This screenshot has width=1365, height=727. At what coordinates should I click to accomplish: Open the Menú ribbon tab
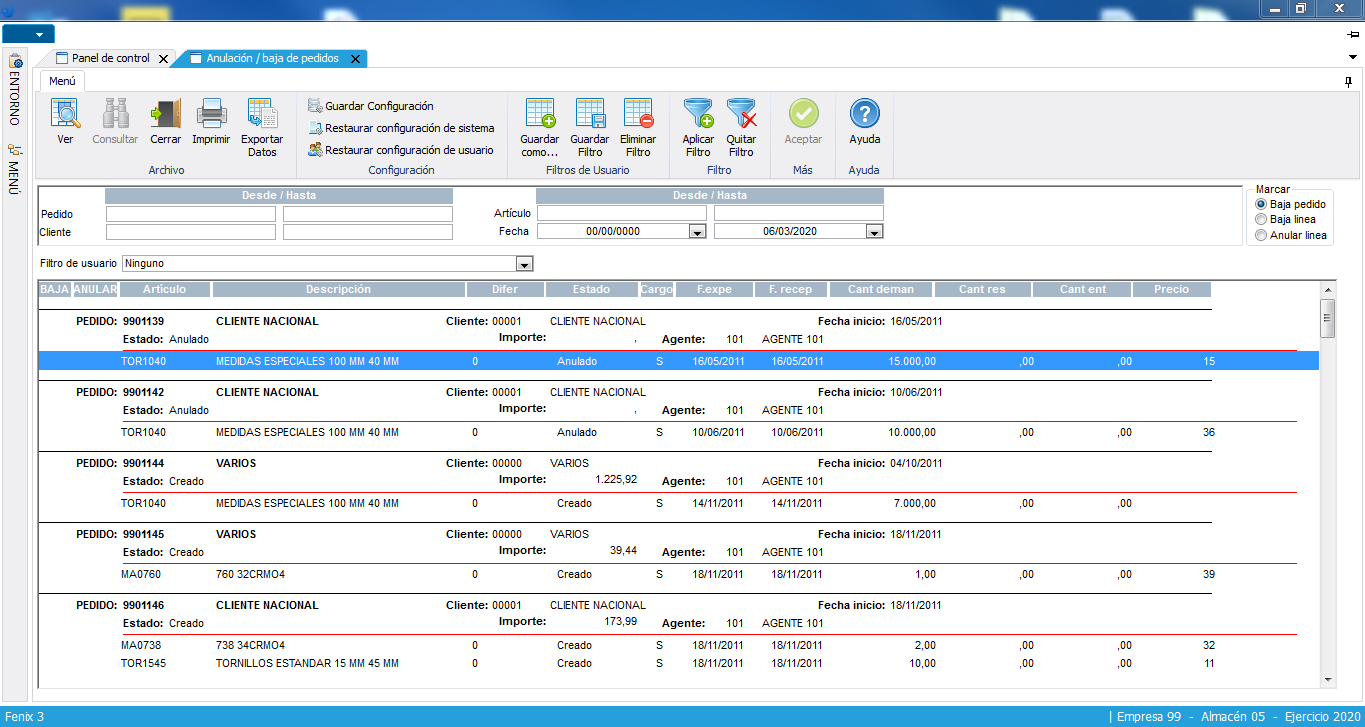62,81
